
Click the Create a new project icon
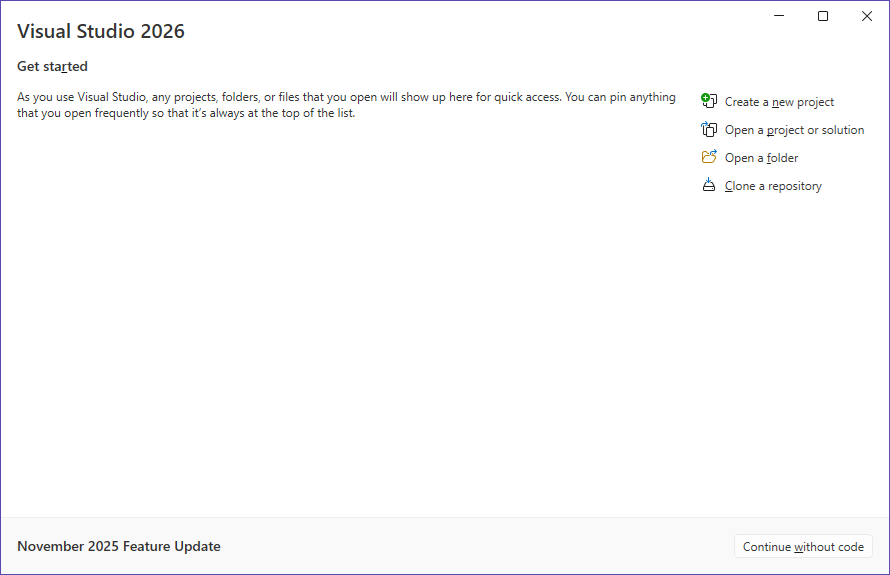tap(709, 101)
